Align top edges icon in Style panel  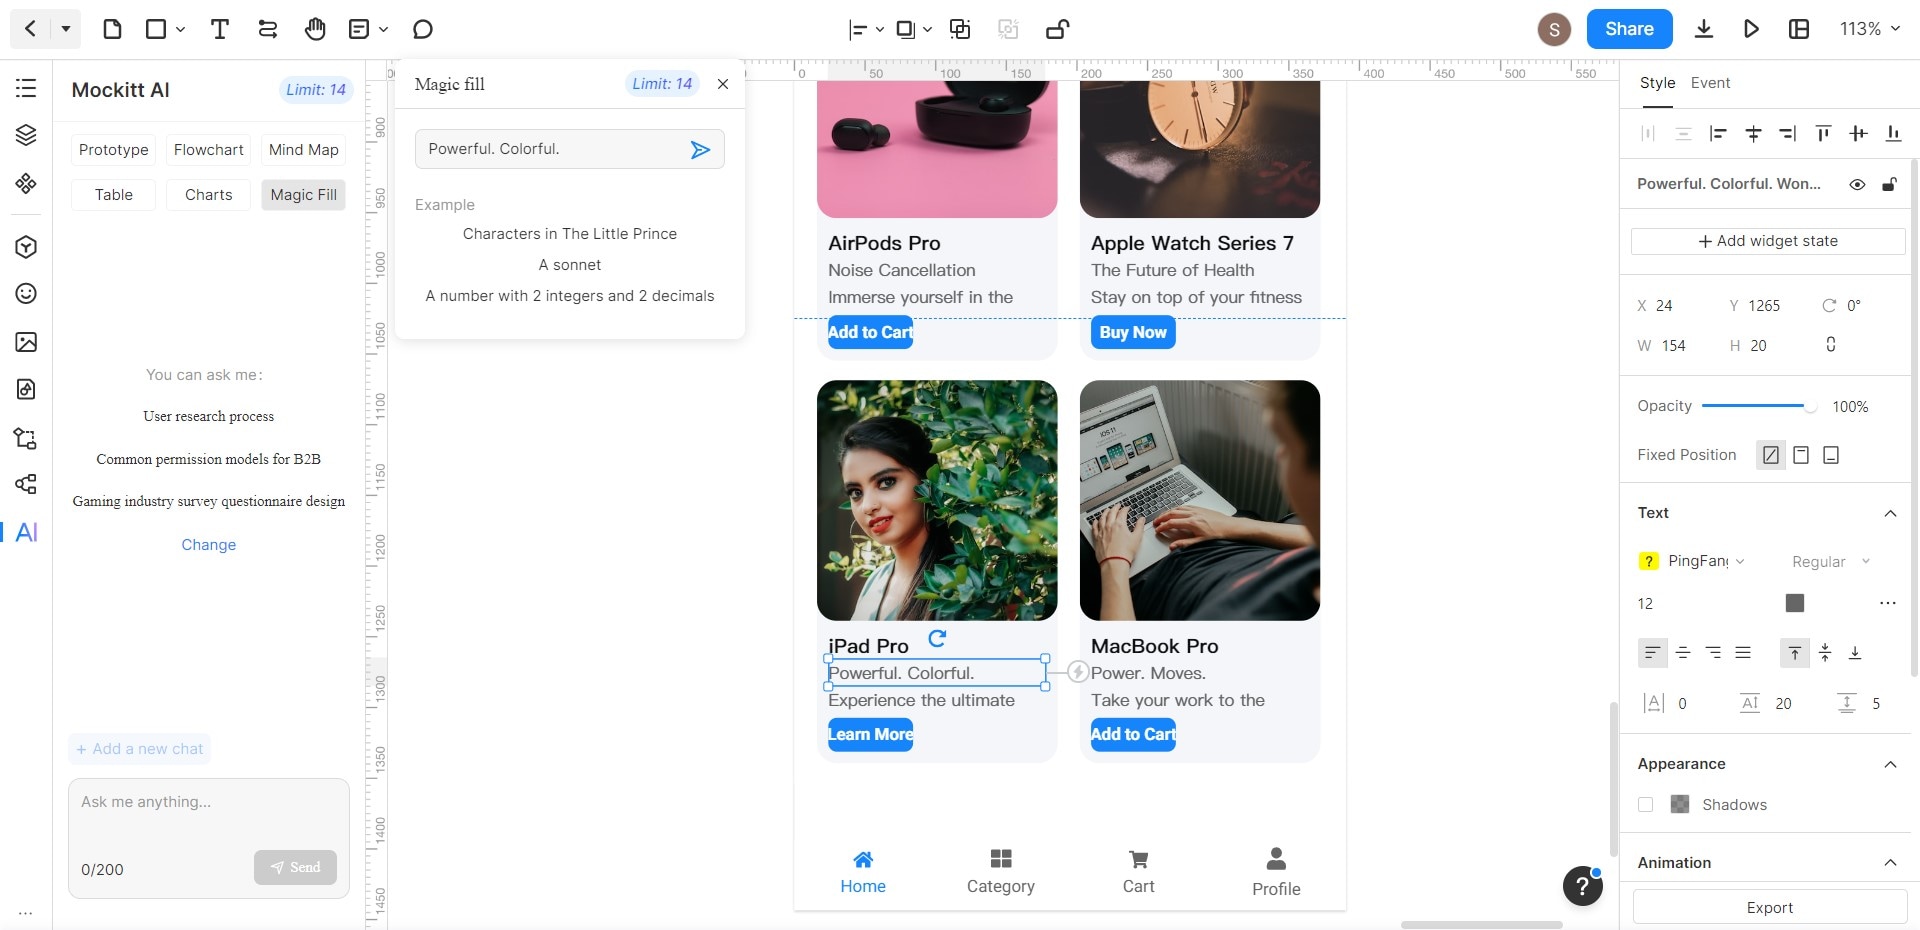tap(1823, 133)
